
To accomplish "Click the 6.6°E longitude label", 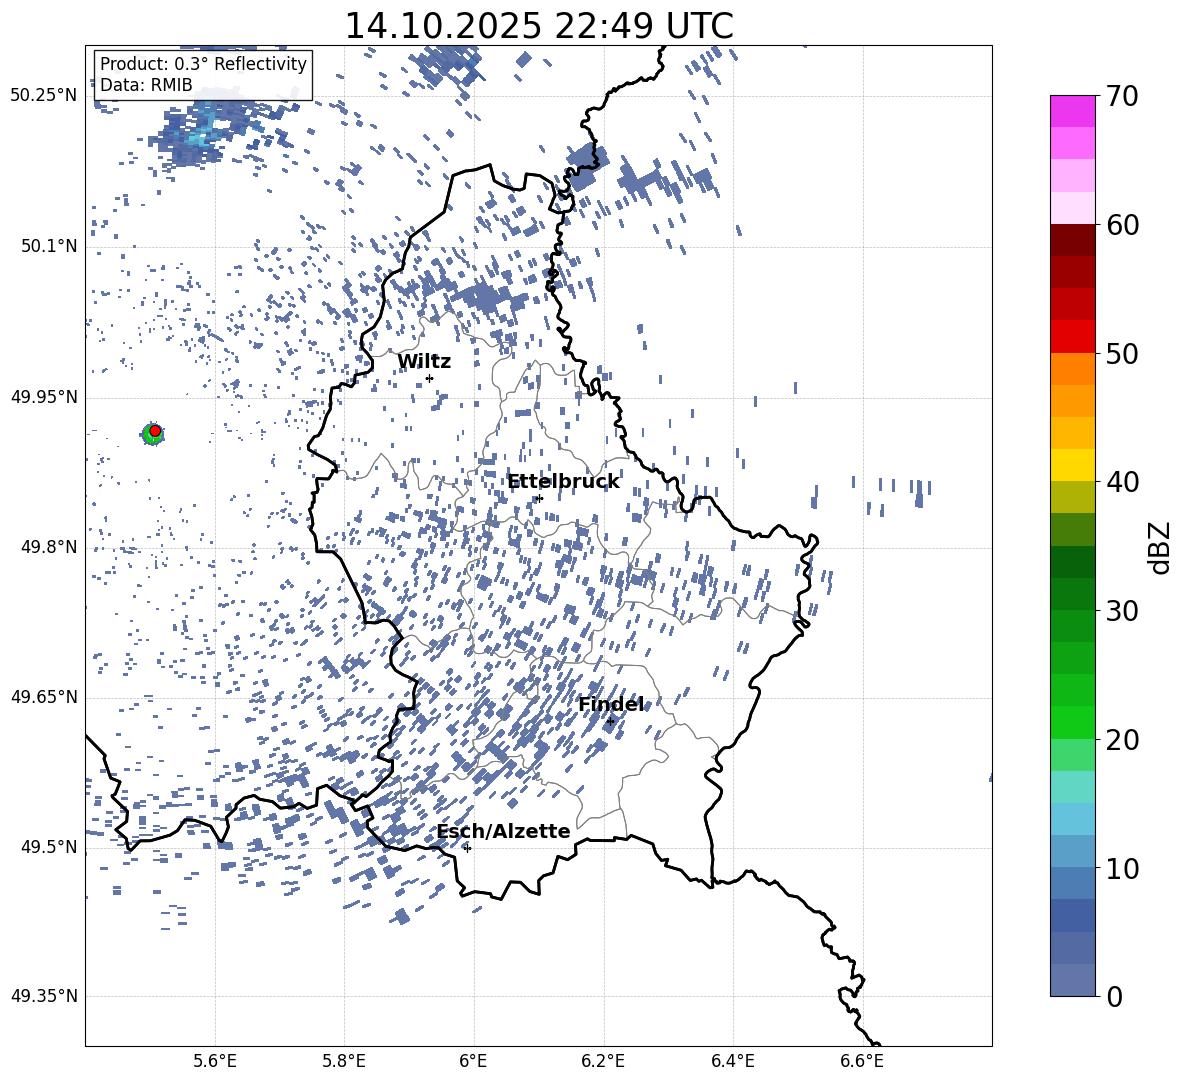I will [x=862, y=1061].
